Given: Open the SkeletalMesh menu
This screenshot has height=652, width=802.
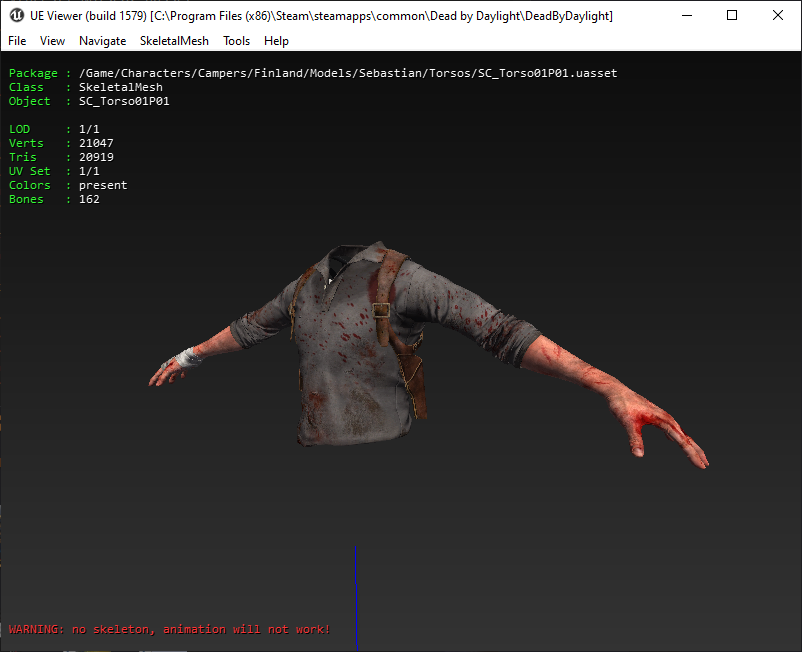Looking at the screenshot, I should click(x=174, y=41).
